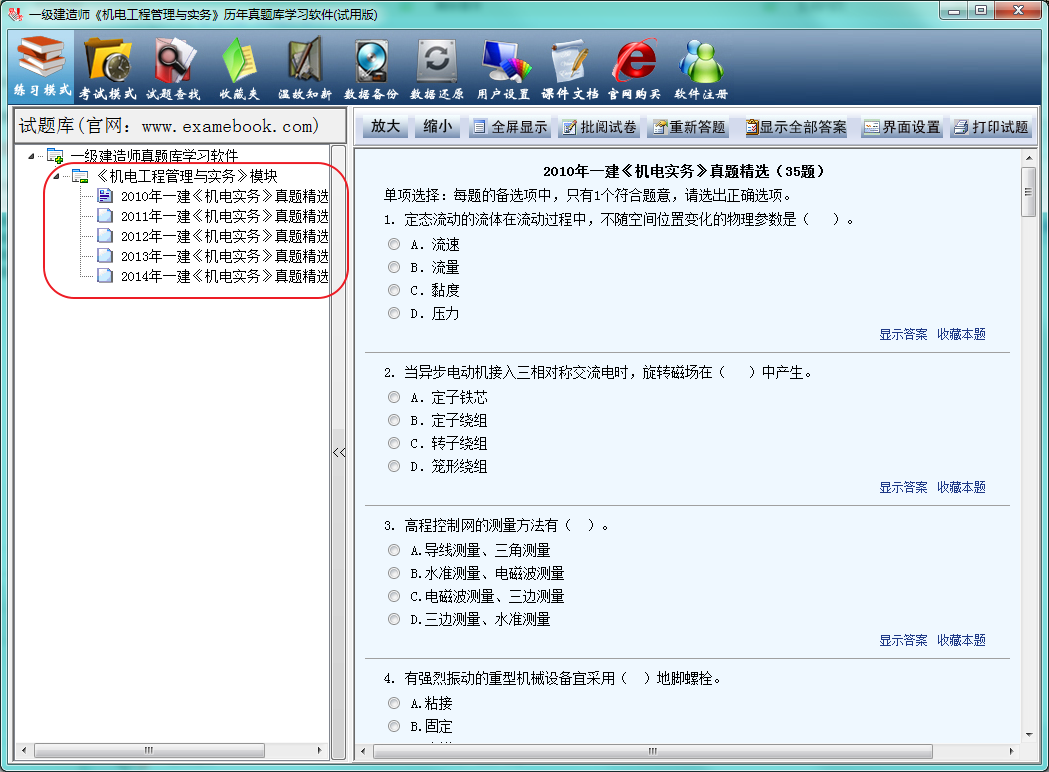The image size is (1049, 772).
Task: Collapse left panel with << splitter
Action: [339, 452]
